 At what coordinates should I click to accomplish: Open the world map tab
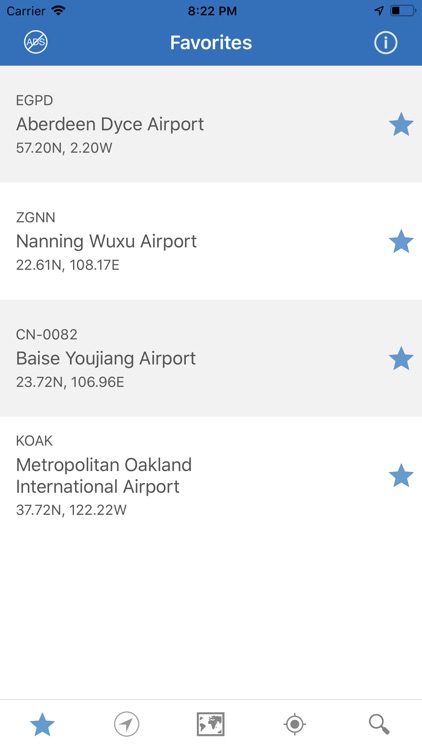click(x=211, y=724)
